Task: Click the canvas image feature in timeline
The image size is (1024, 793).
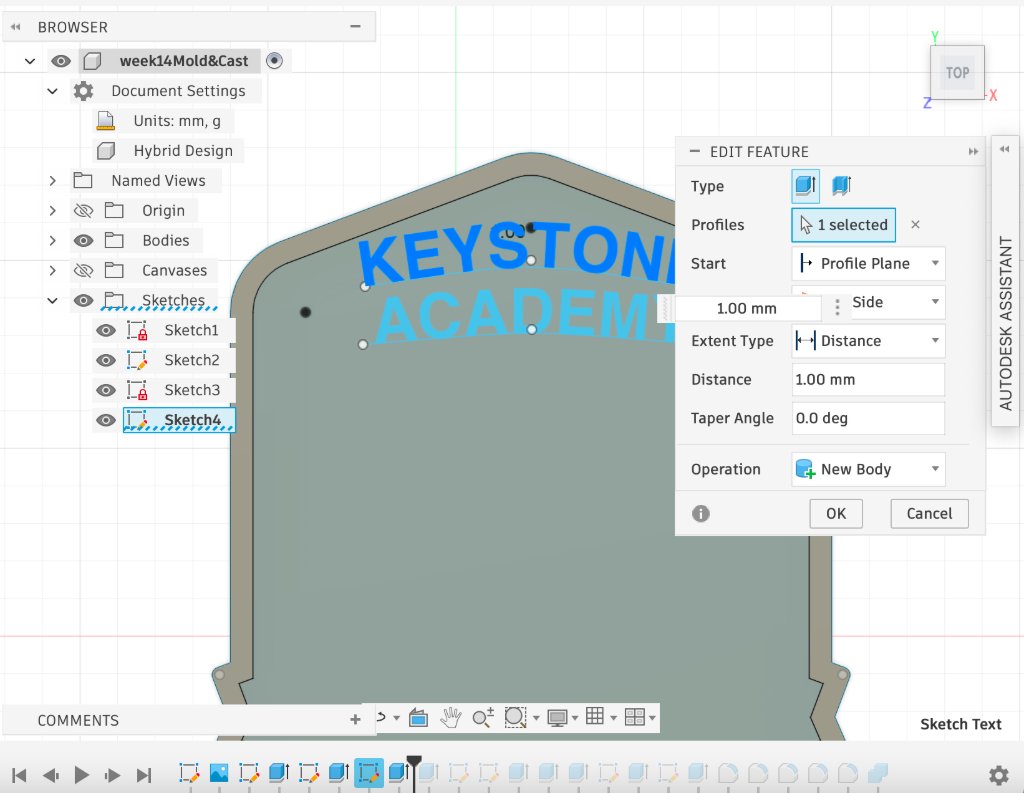Action: [x=219, y=773]
